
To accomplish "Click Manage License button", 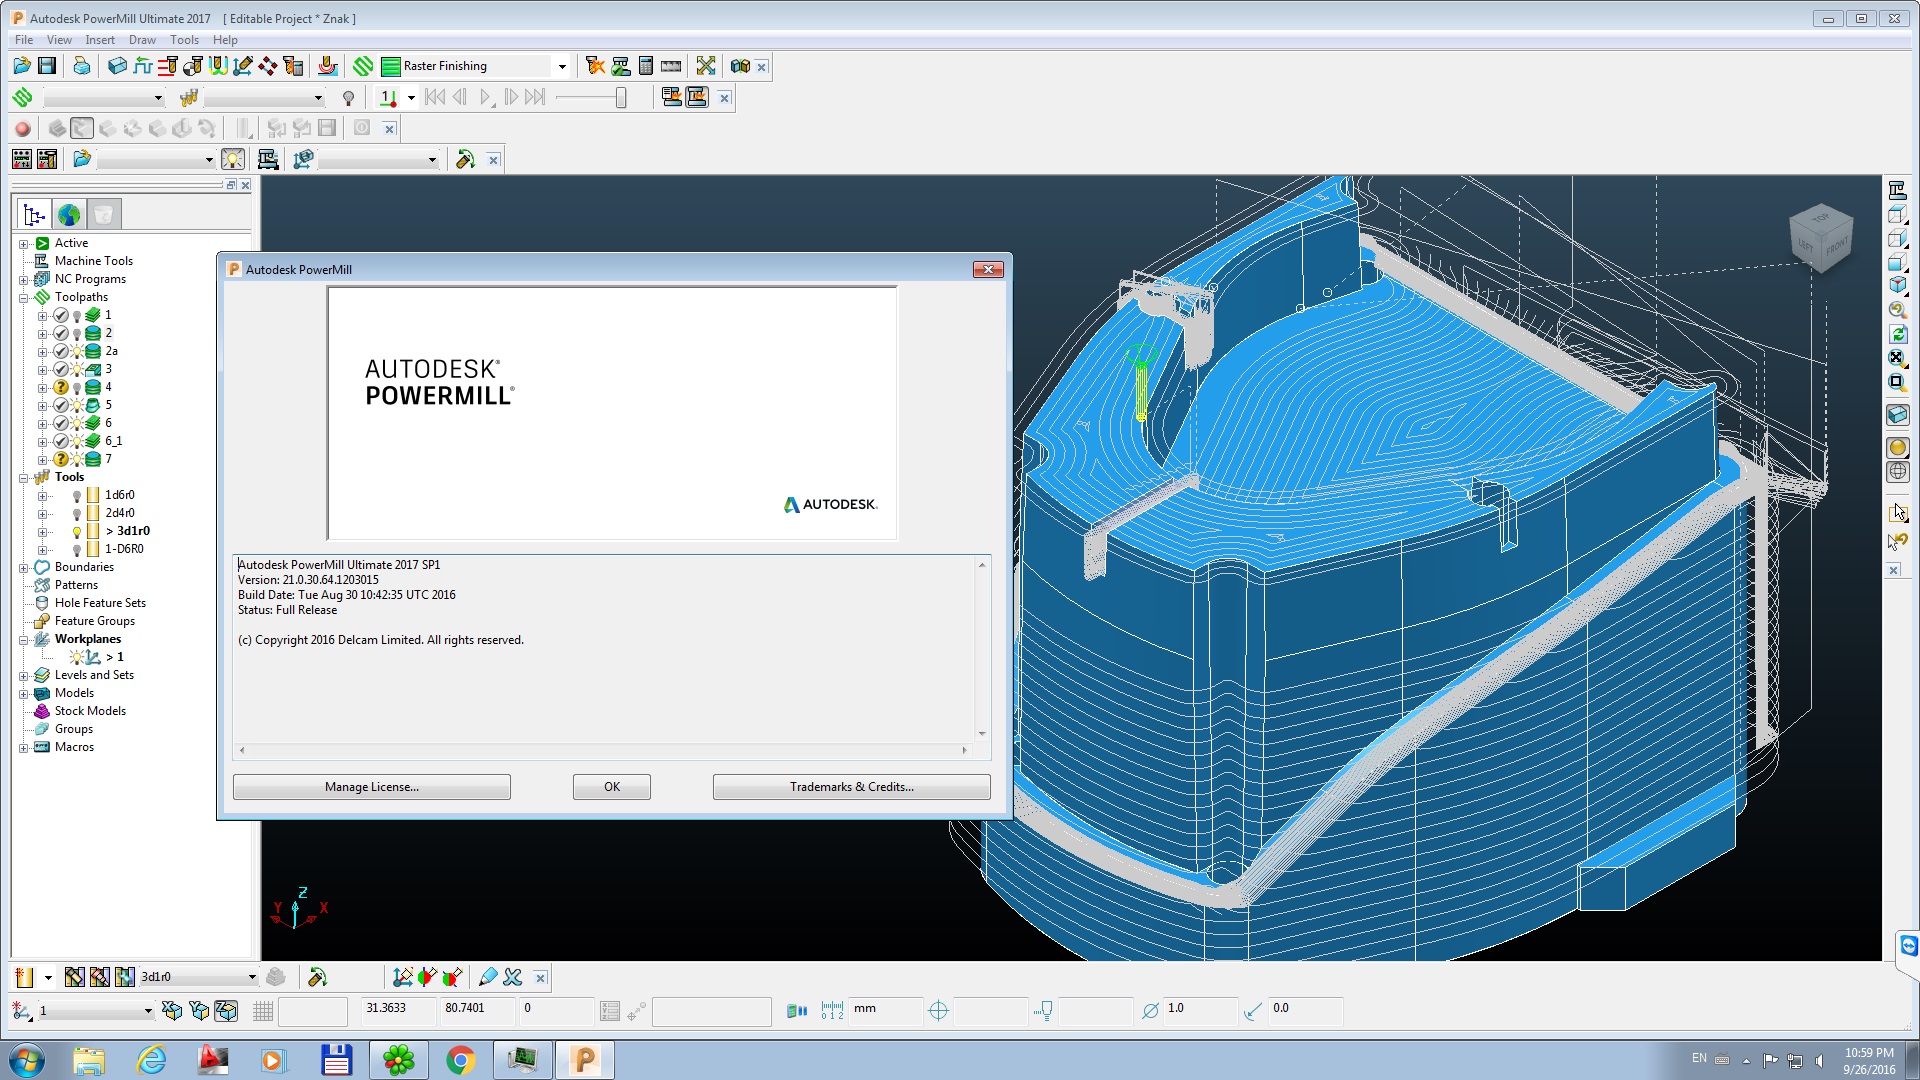I will (x=372, y=787).
